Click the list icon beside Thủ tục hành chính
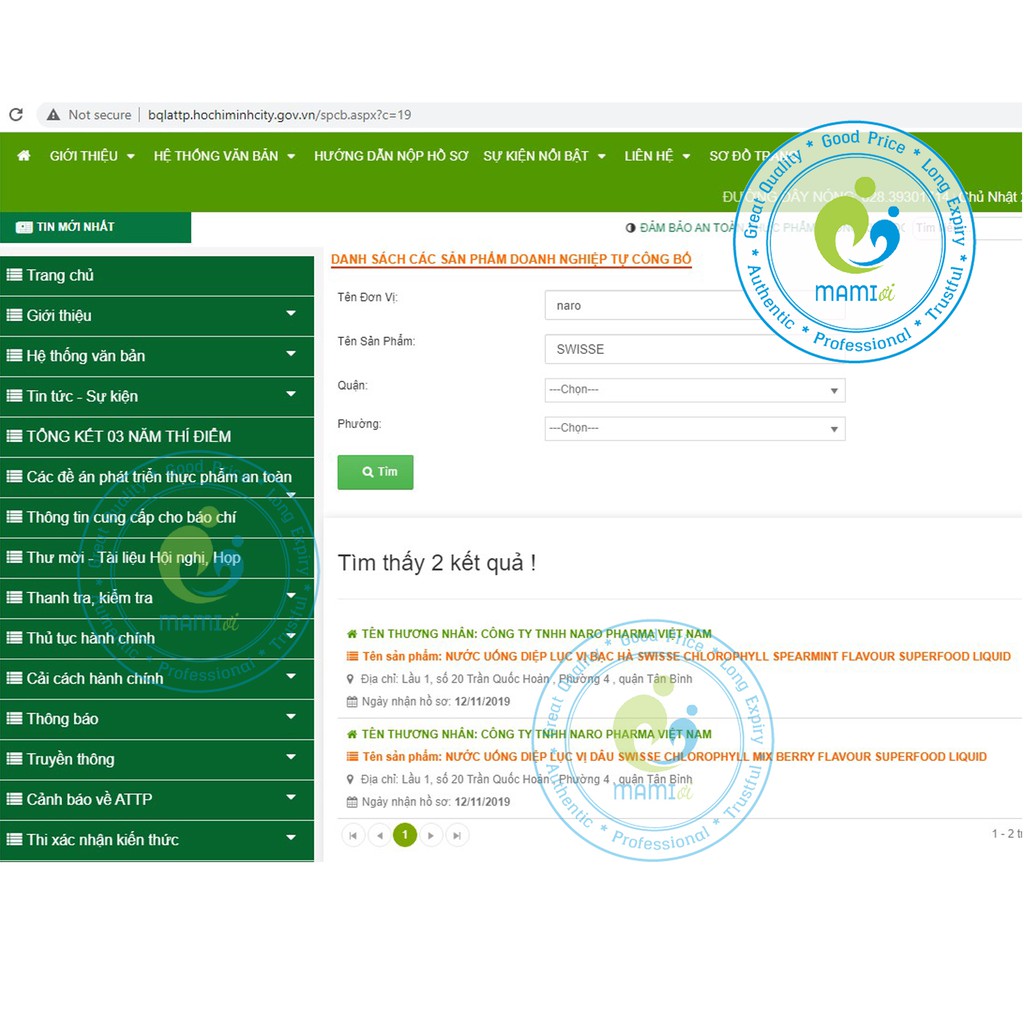Viewport: 1024px width, 1024px height. pyautogui.click(x=14, y=638)
